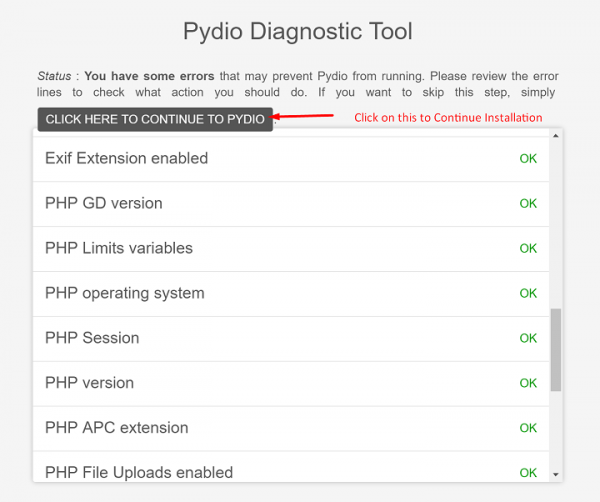The width and height of the screenshot is (600, 502).
Task: Click the scrollbar down arrow
Action: point(556,474)
